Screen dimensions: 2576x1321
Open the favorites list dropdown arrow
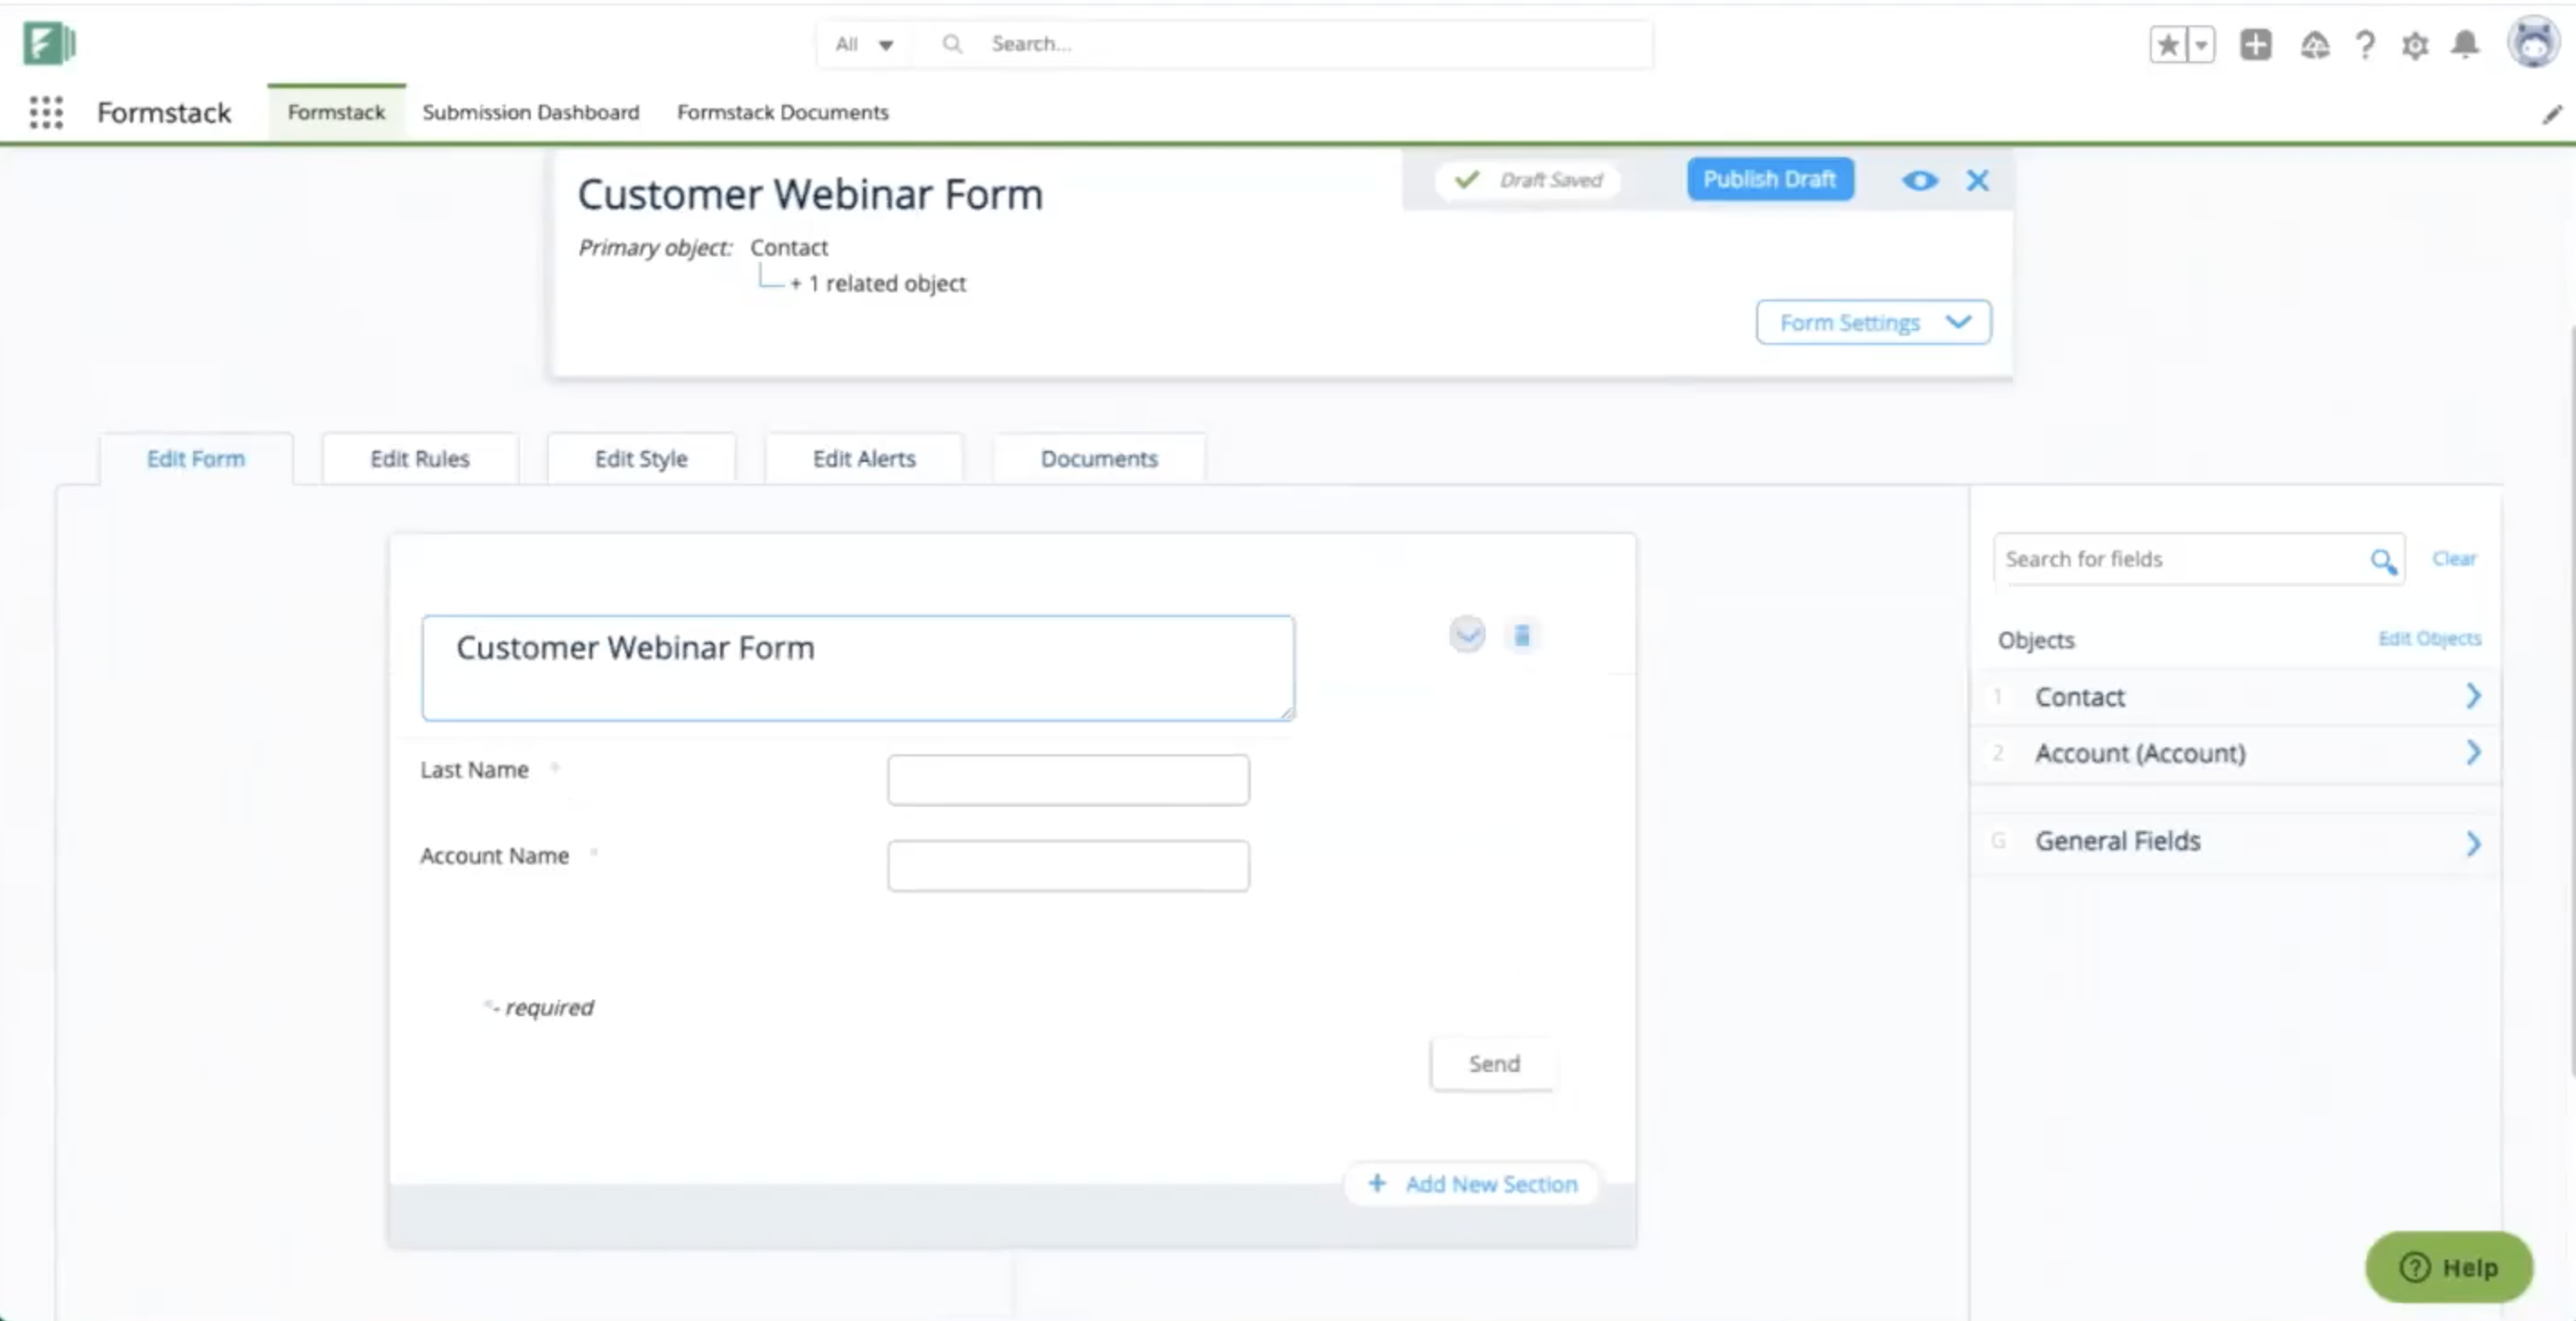click(2201, 45)
